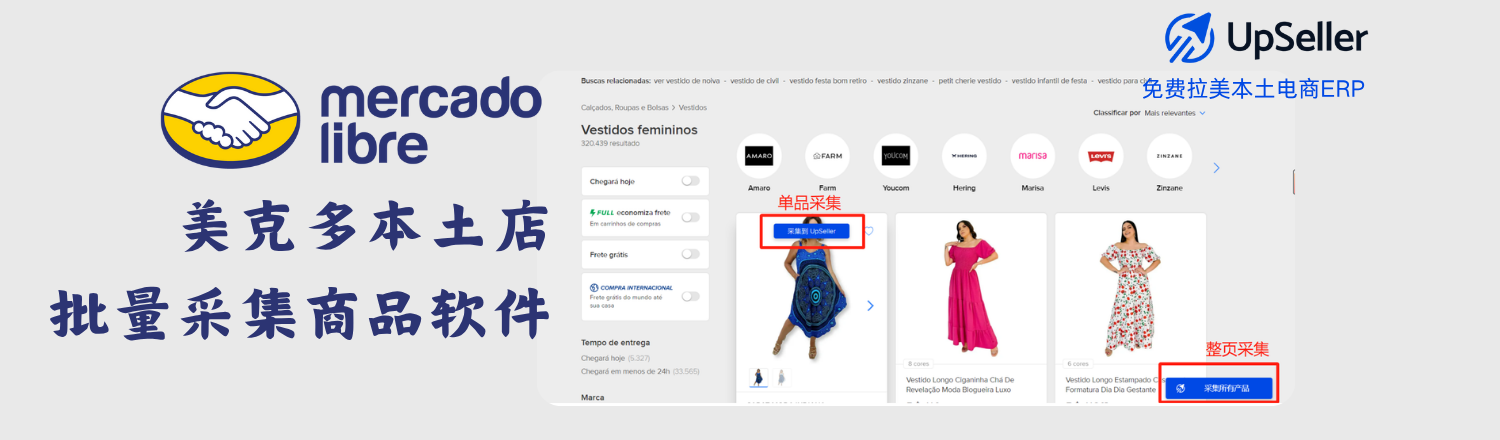The height and width of the screenshot is (440, 1500).
Task: Click the Zinzane brand icon
Action: [1168, 156]
